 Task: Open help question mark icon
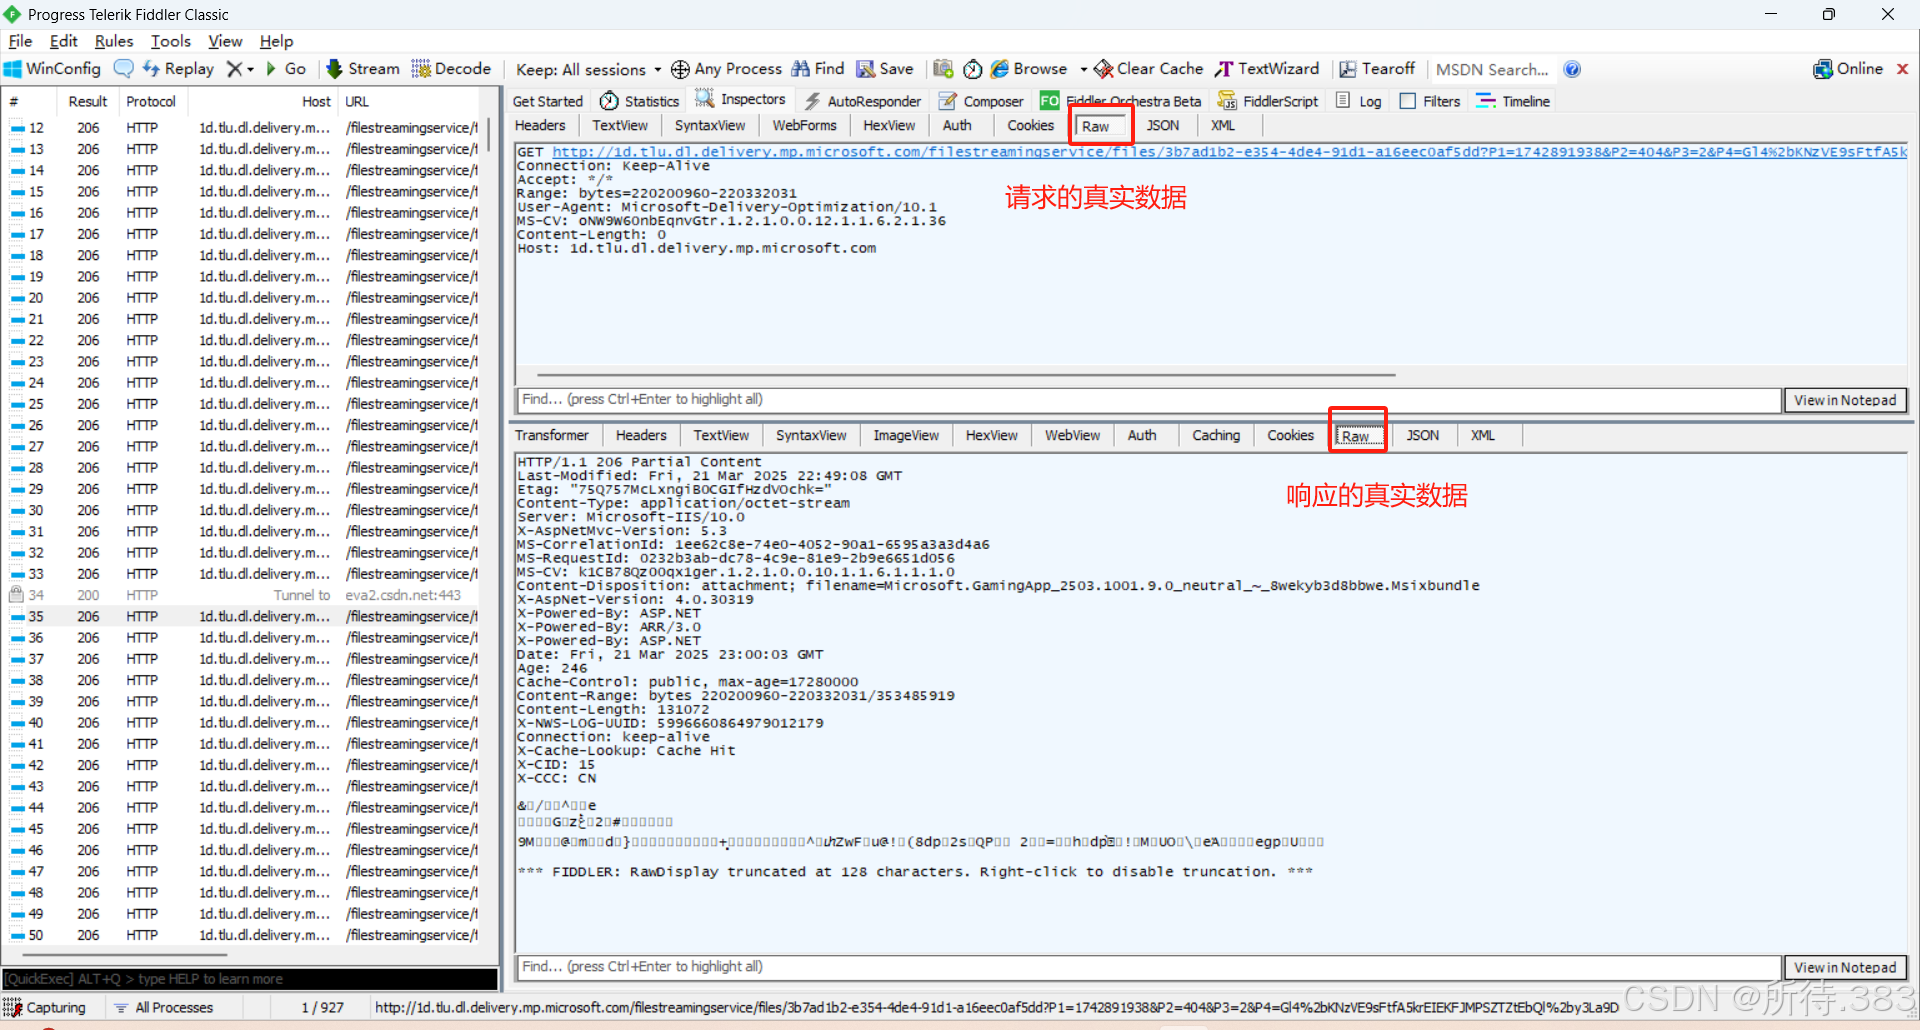coord(1572,69)
